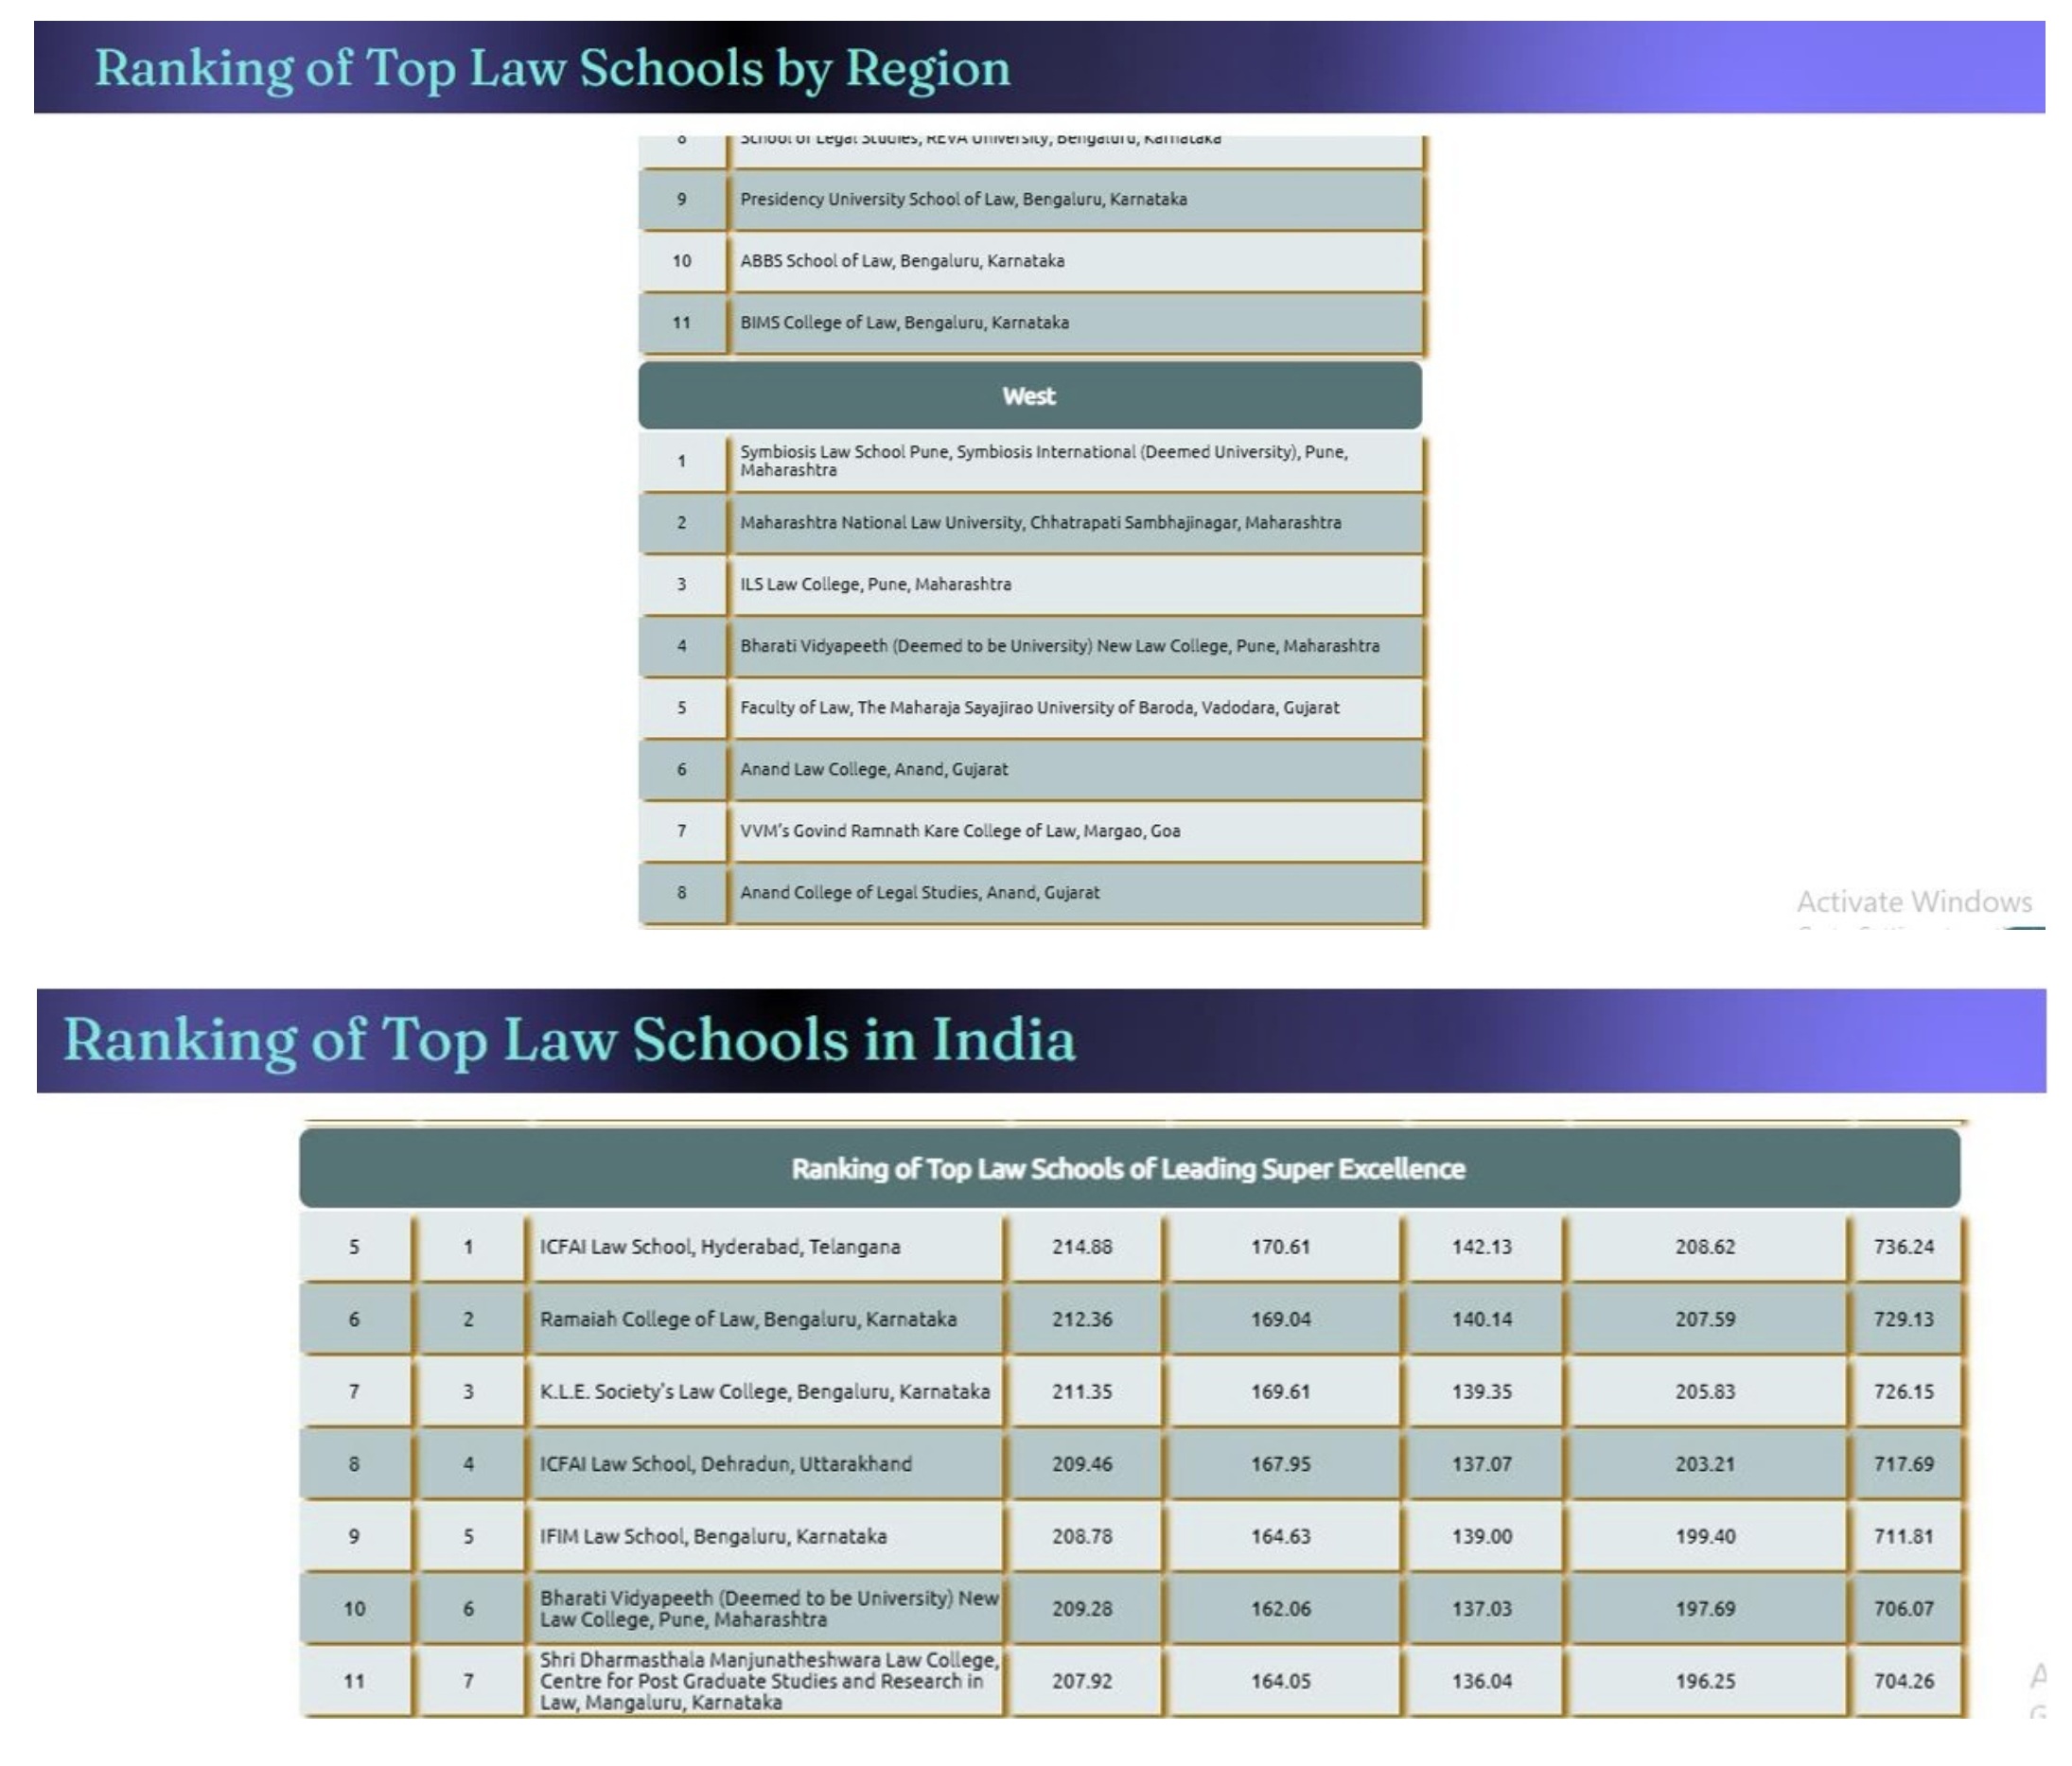Click Leading Super Excellence table header
This screenshot has height=1766, width=2072.
pyautogui.click(x=1128, y=1169)
